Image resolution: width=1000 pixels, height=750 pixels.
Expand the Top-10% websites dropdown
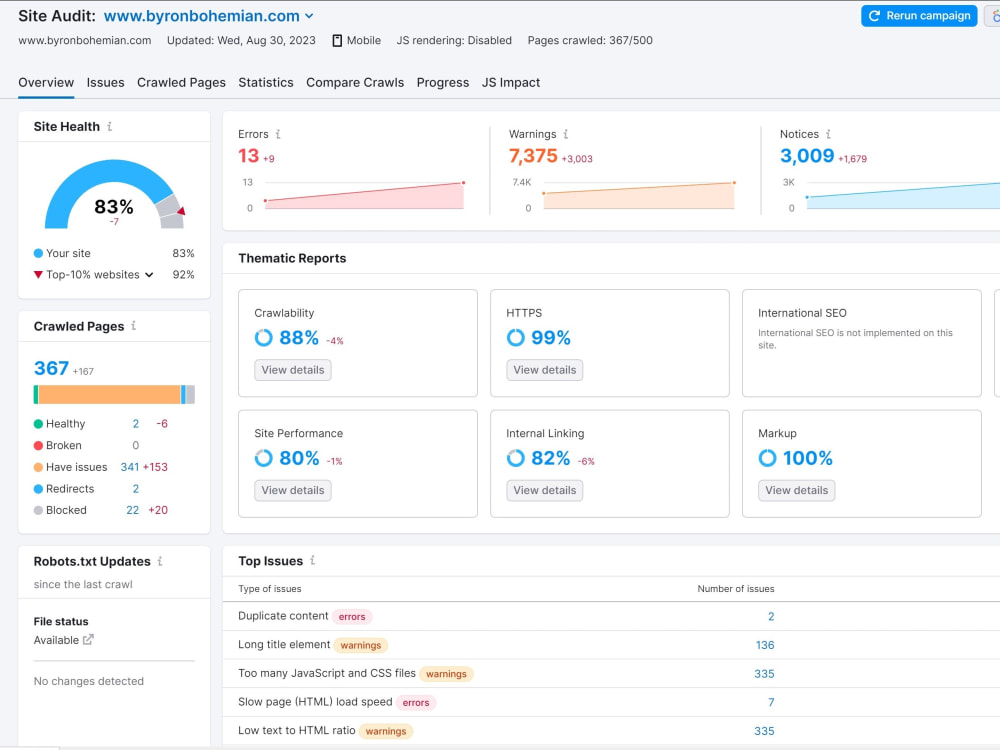tap(149, 275)
